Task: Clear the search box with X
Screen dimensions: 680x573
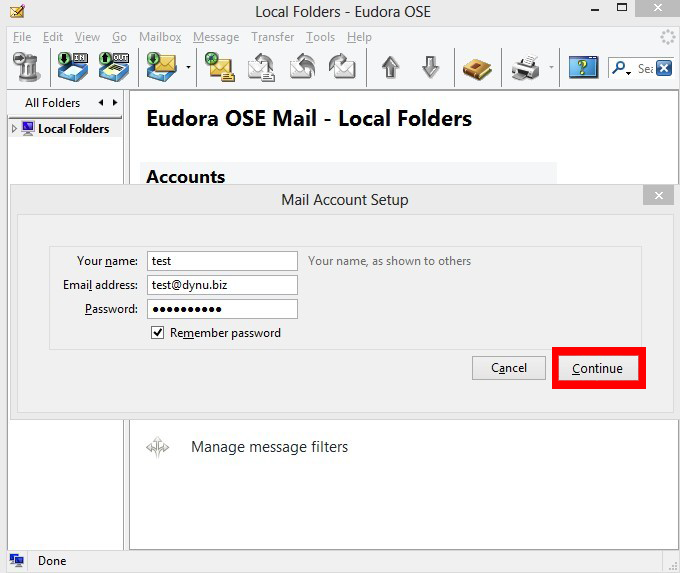Action: 664,68
